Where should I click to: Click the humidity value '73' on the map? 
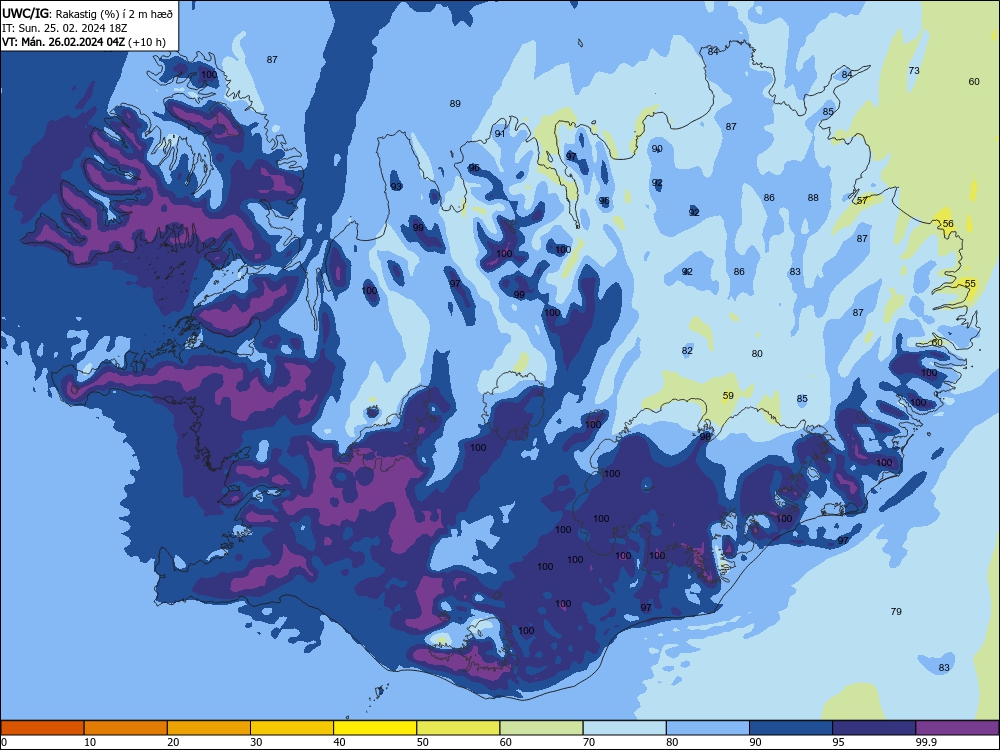click(914, 71)
